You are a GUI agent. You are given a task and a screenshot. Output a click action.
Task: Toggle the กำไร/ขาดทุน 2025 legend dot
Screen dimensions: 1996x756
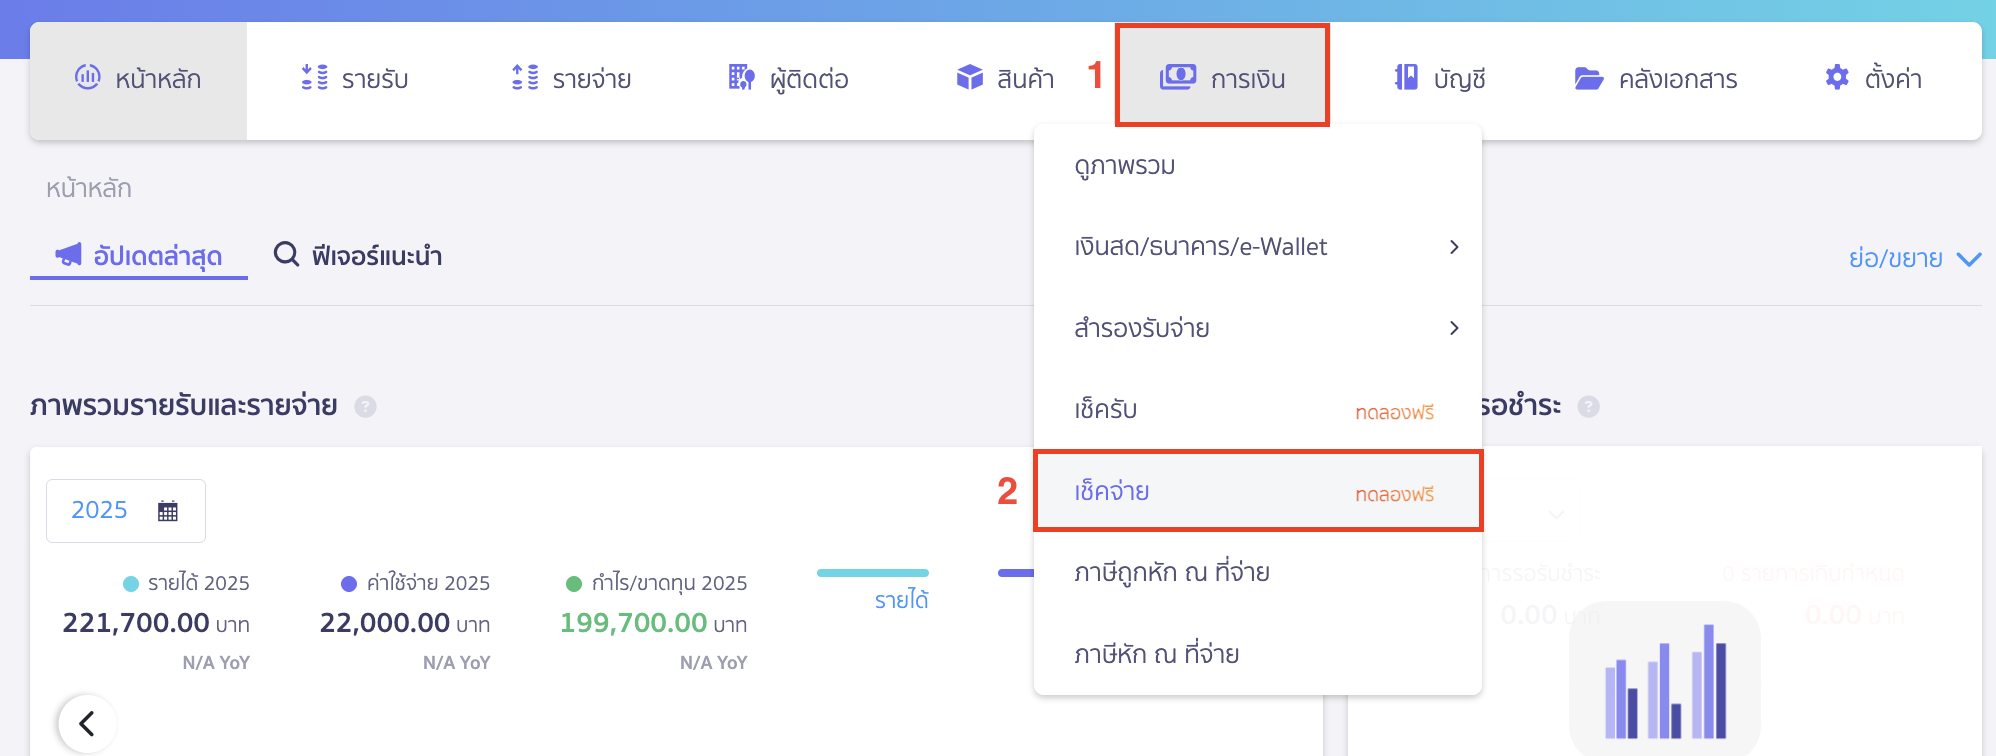[573, 582]
